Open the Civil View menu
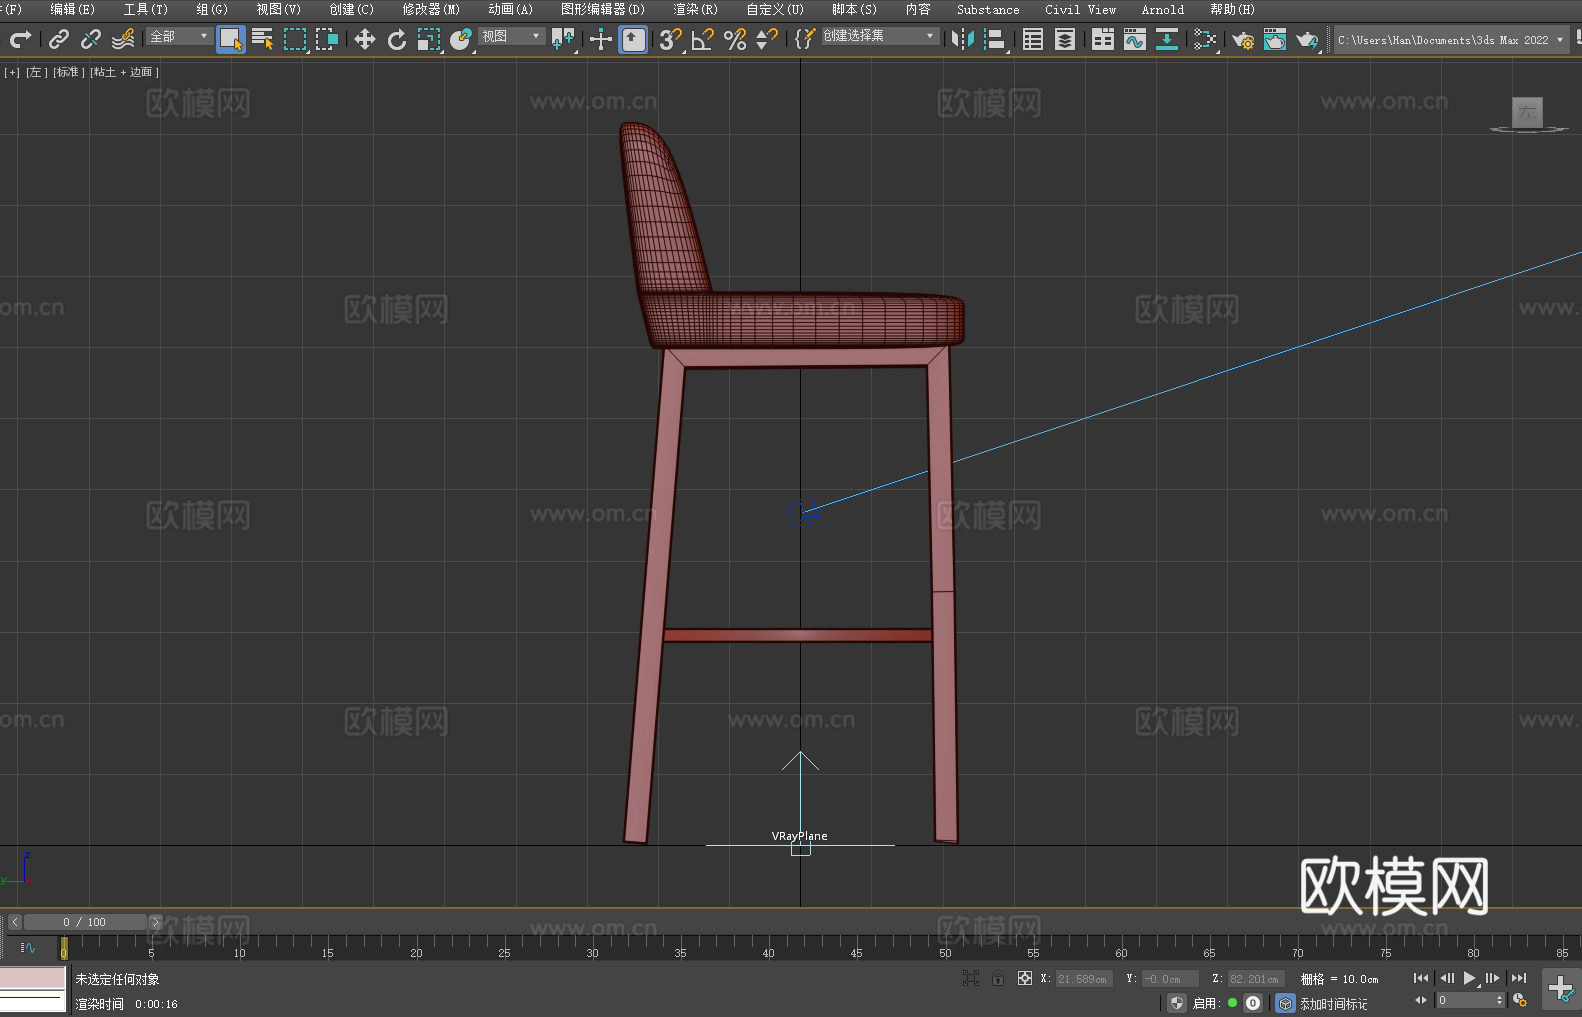 1080,9
